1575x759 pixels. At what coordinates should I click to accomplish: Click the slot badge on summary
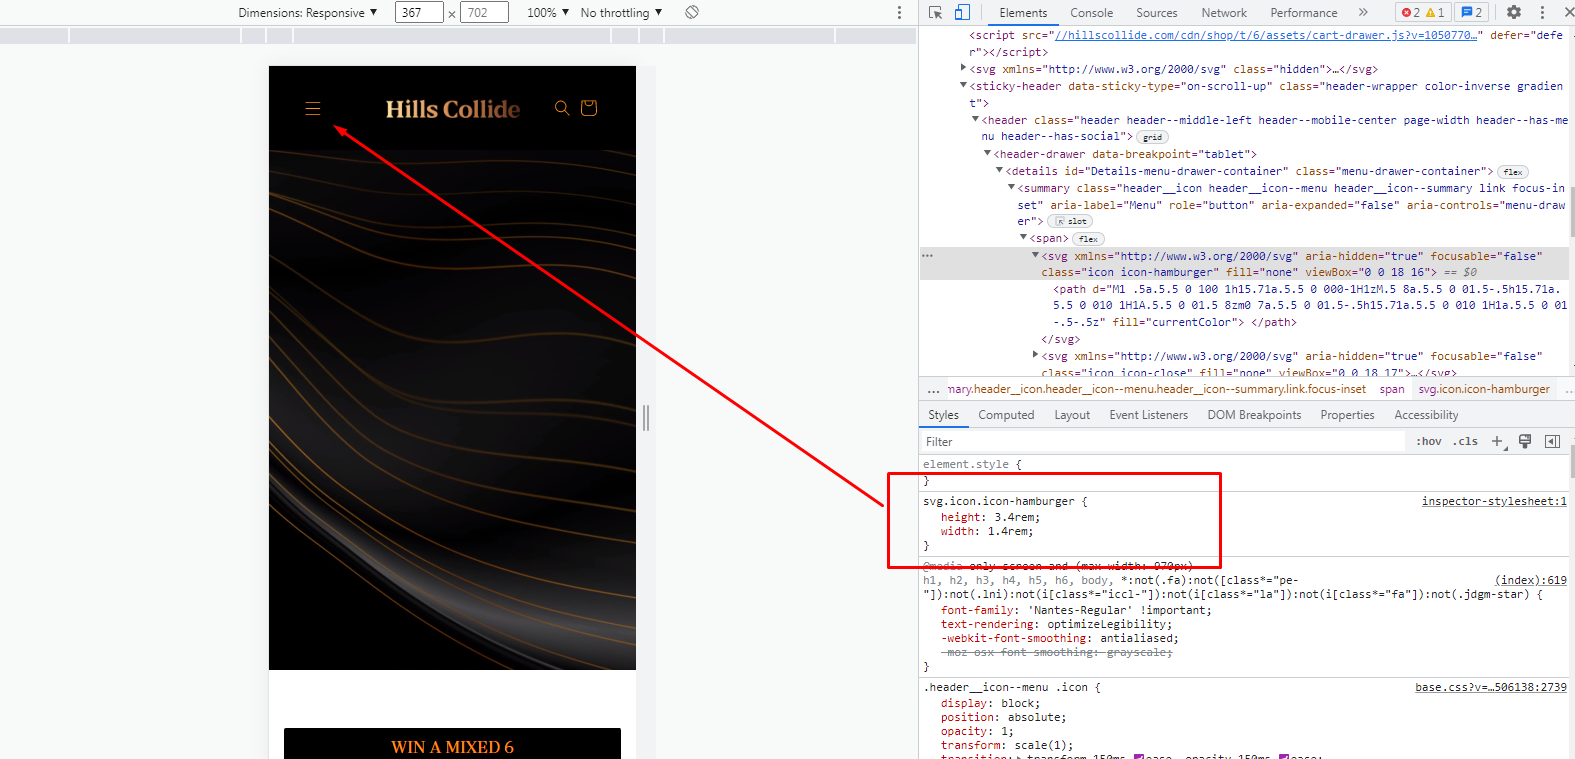coord(1071,221)
